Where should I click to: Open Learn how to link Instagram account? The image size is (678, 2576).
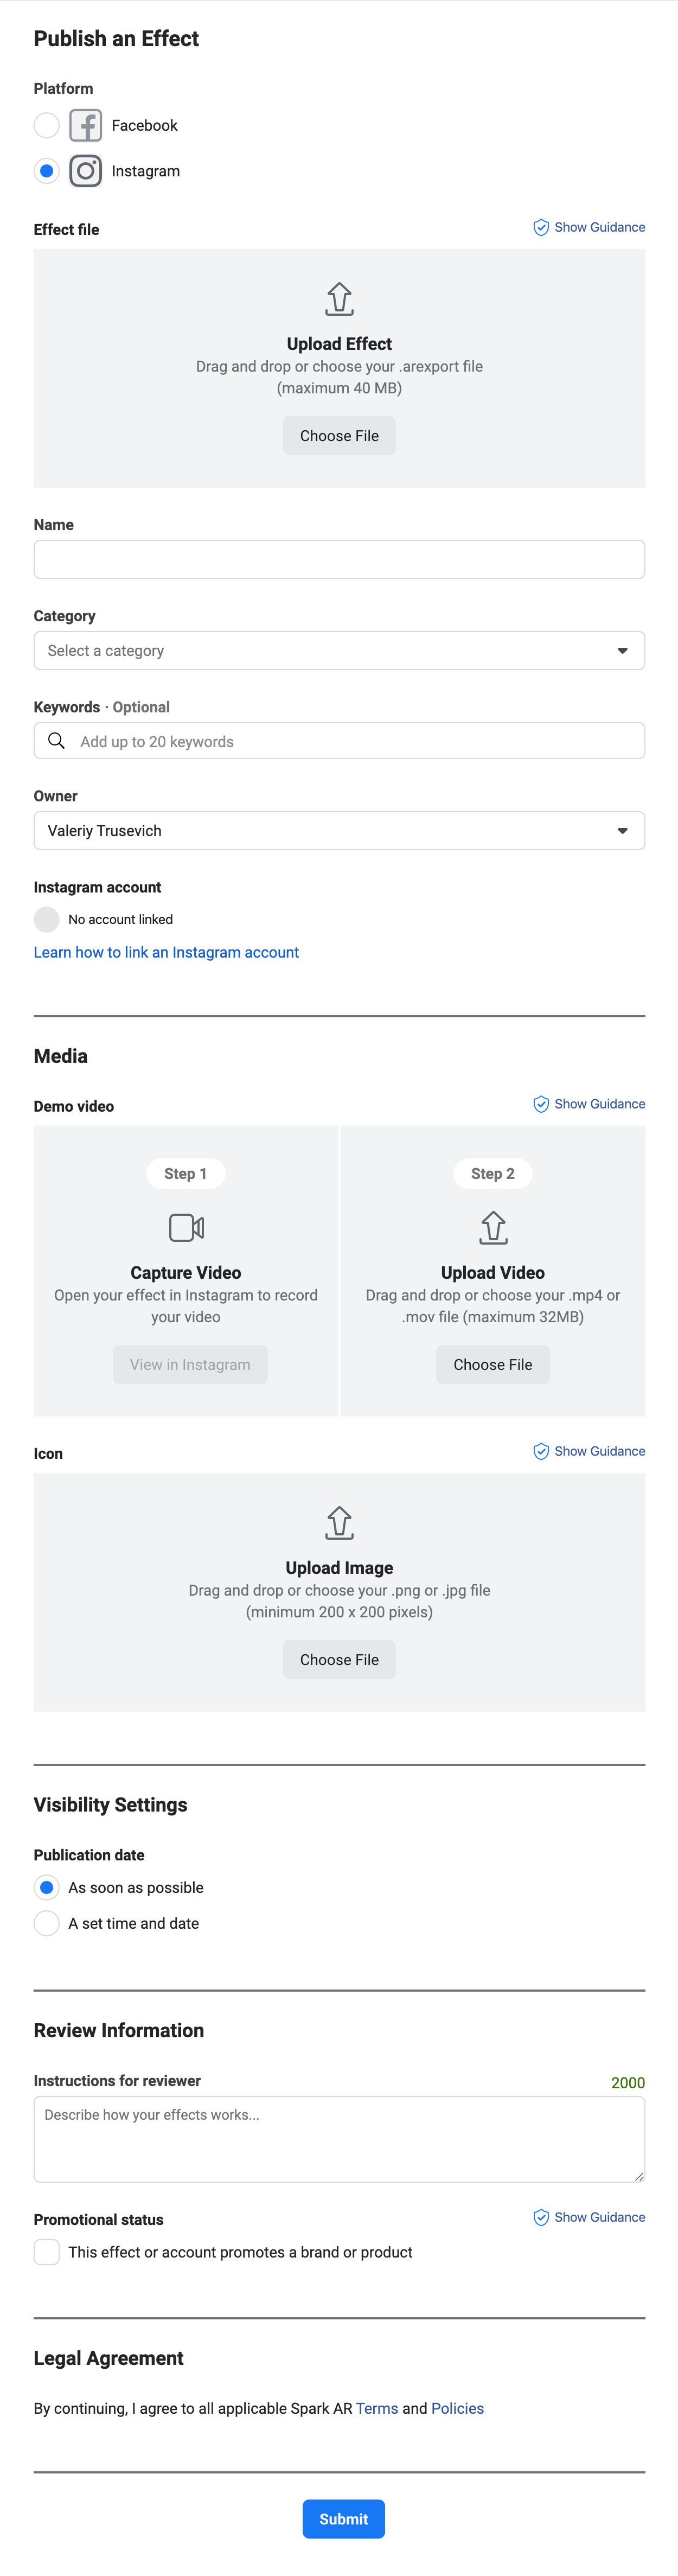[x=166, y=952]
